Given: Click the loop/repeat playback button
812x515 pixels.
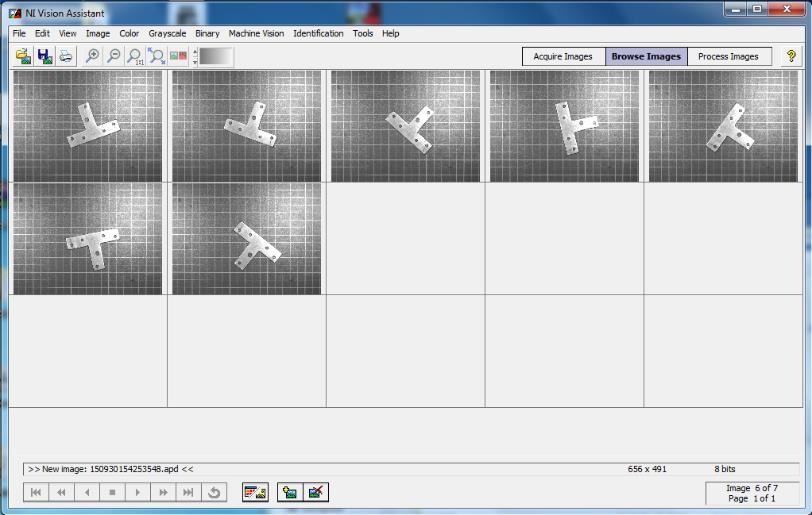Looking at the screenshot, I should click(x=214, y=492).
